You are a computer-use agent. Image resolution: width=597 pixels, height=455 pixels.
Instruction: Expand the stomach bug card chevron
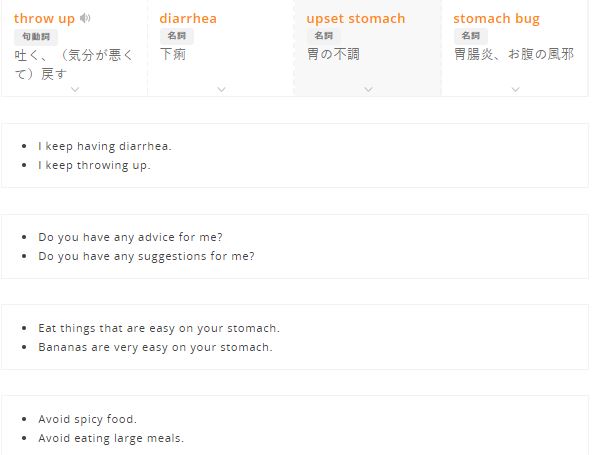pyautogui.click(x=516, y=89)
